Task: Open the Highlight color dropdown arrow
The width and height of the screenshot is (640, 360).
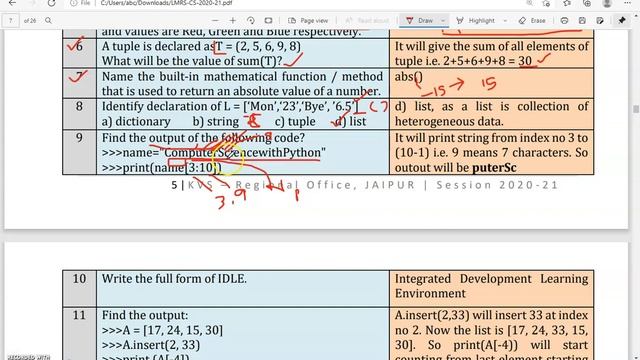Action: tap(505, 20)
